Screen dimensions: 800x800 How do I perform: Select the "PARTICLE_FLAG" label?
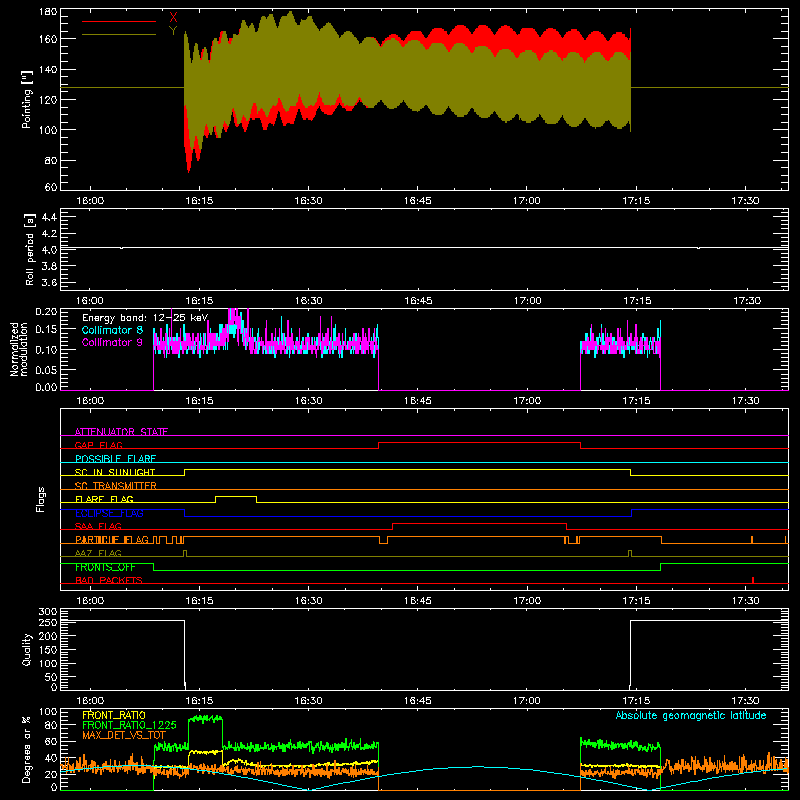(112, 540)
